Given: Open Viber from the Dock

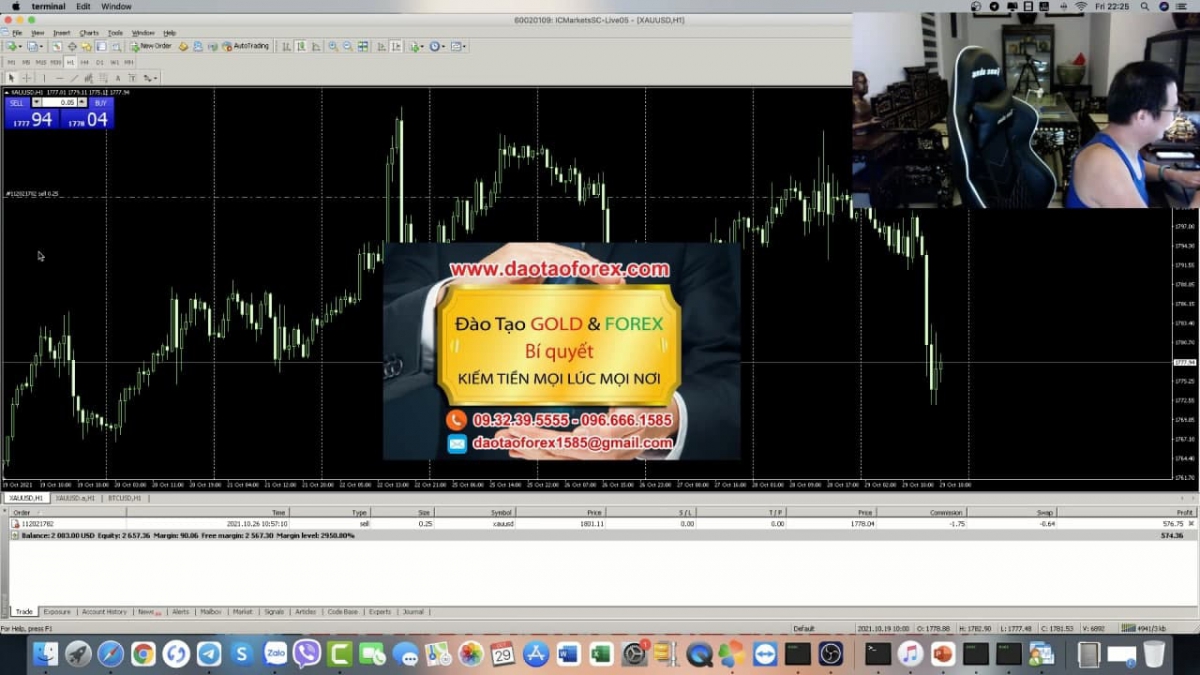Looking at the screenshot, I should point(307,654).
